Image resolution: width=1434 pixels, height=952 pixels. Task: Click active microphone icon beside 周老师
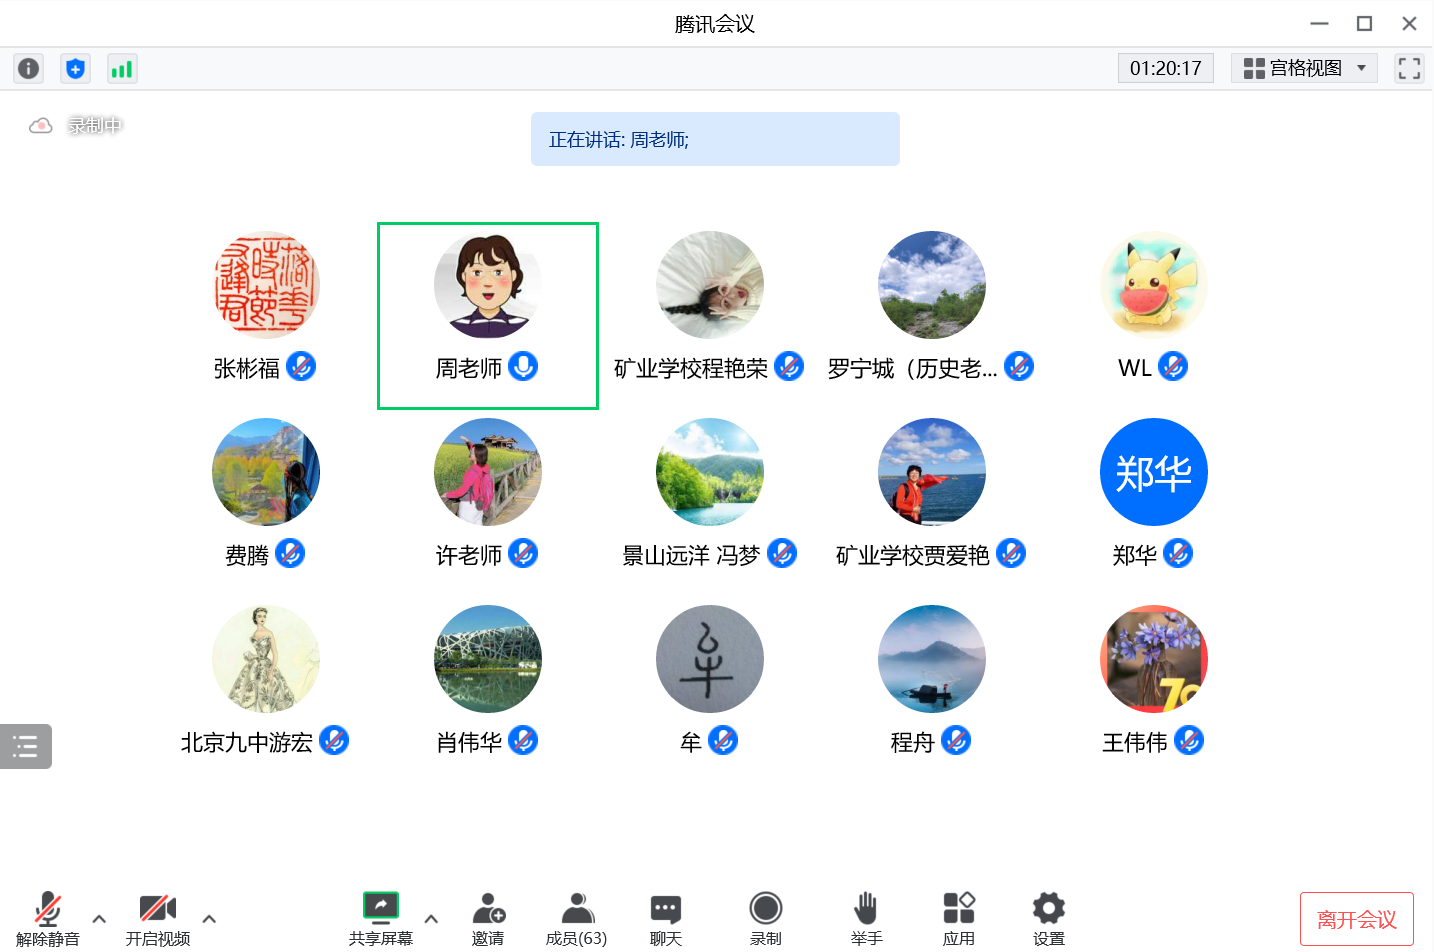523,367
